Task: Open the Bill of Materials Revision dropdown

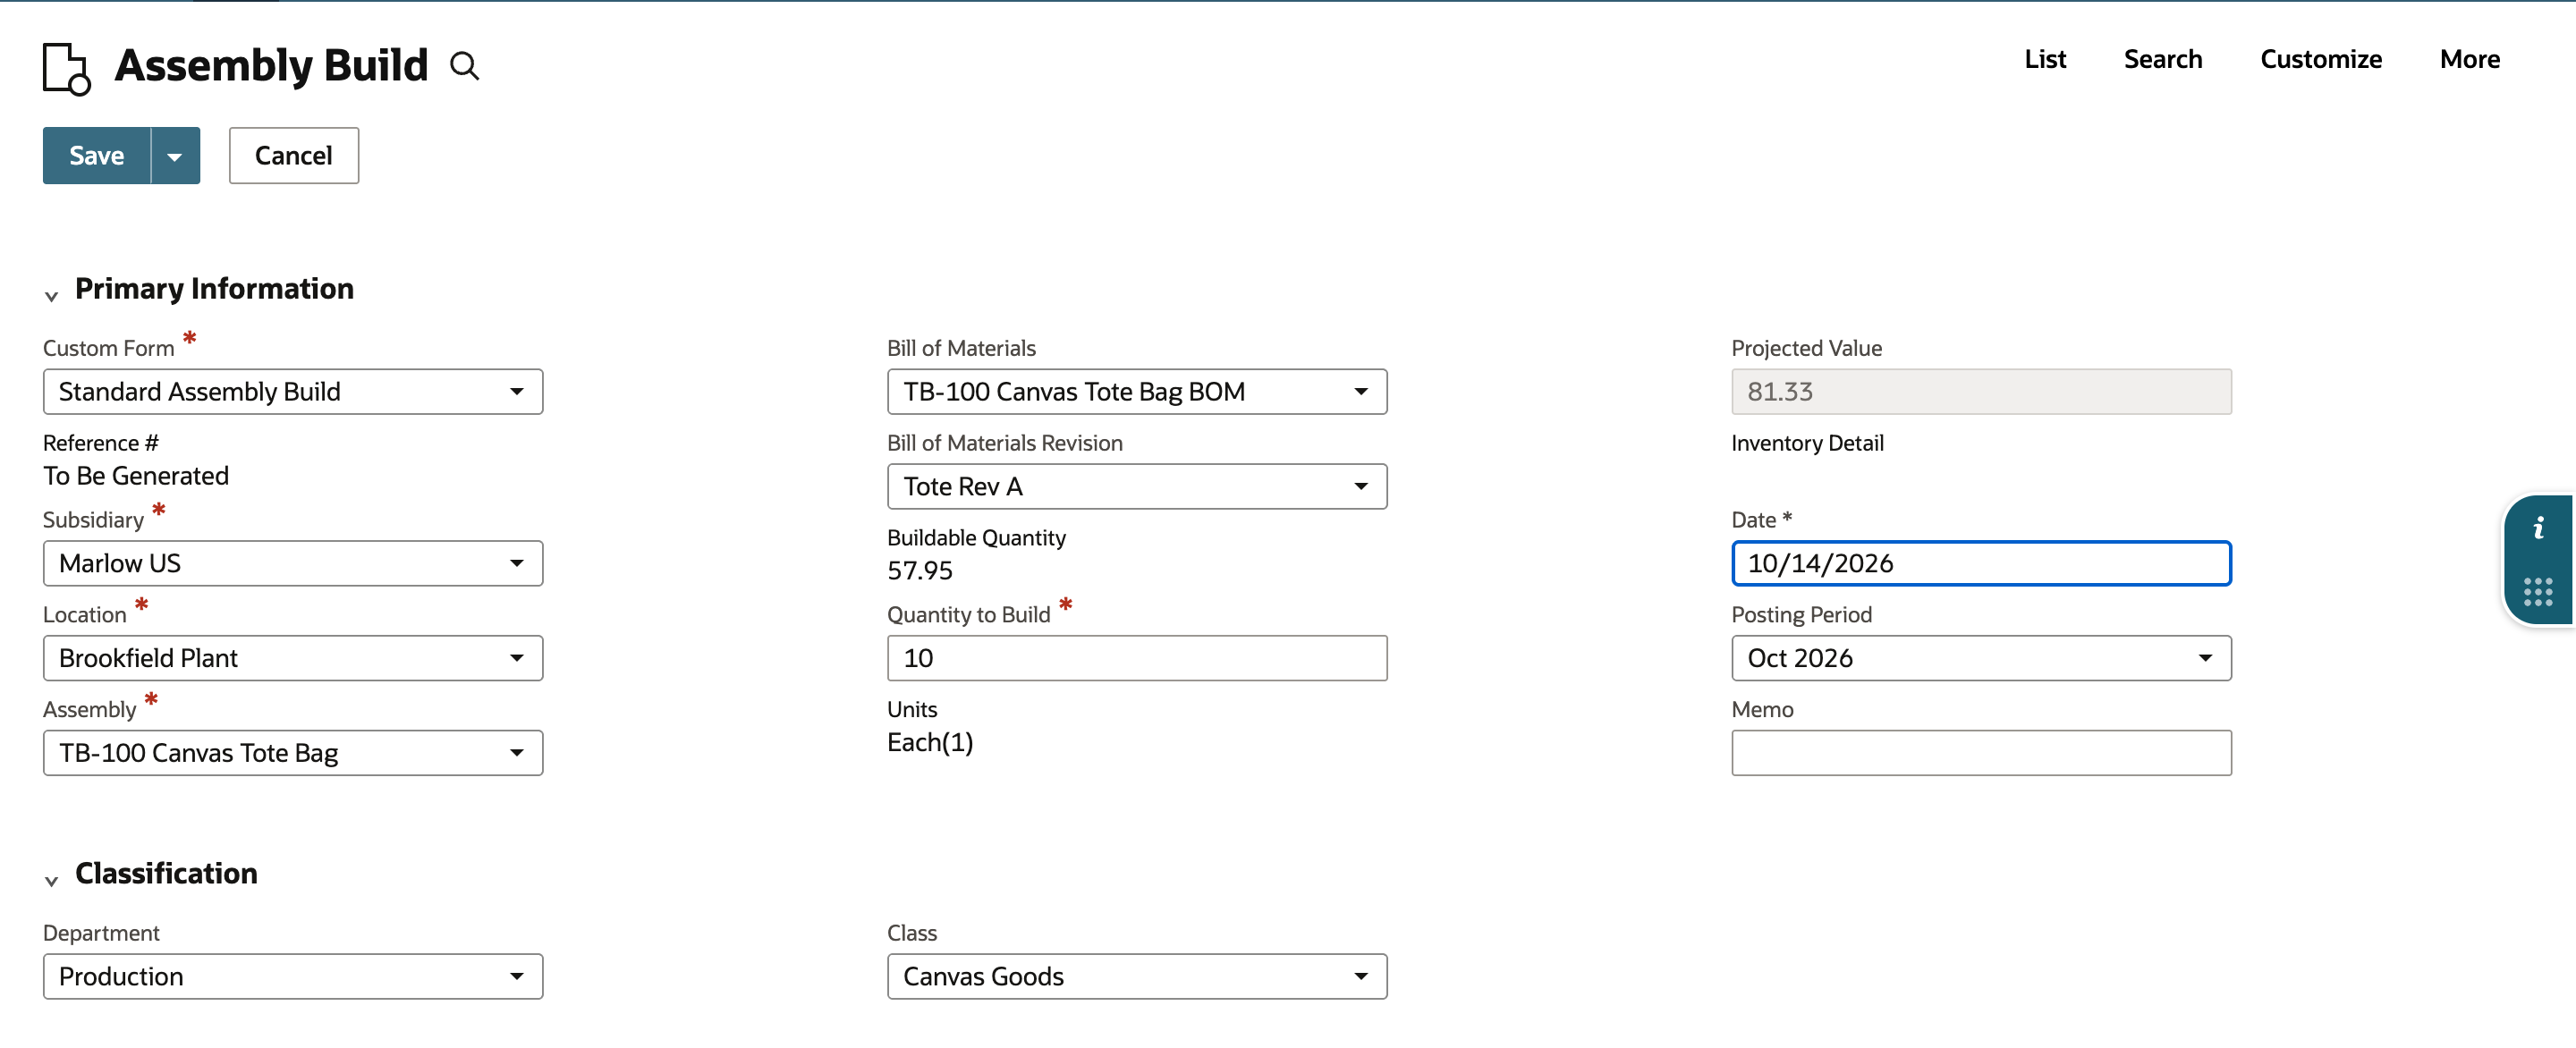Action: click(x=1137, y=487)
